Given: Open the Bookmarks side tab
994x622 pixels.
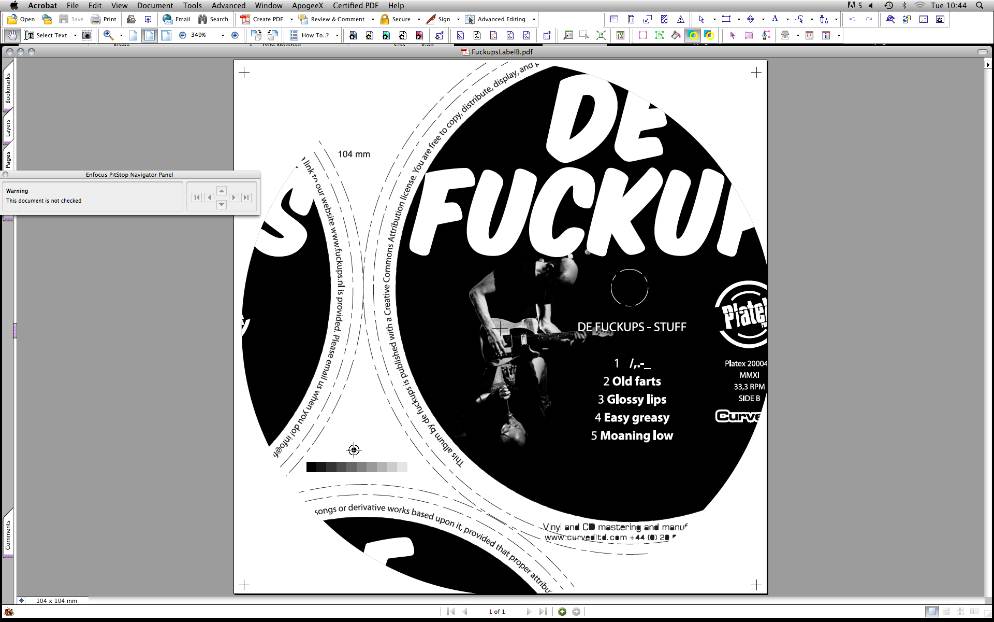Looking at the screenshot, I should (x=8, y=89).
